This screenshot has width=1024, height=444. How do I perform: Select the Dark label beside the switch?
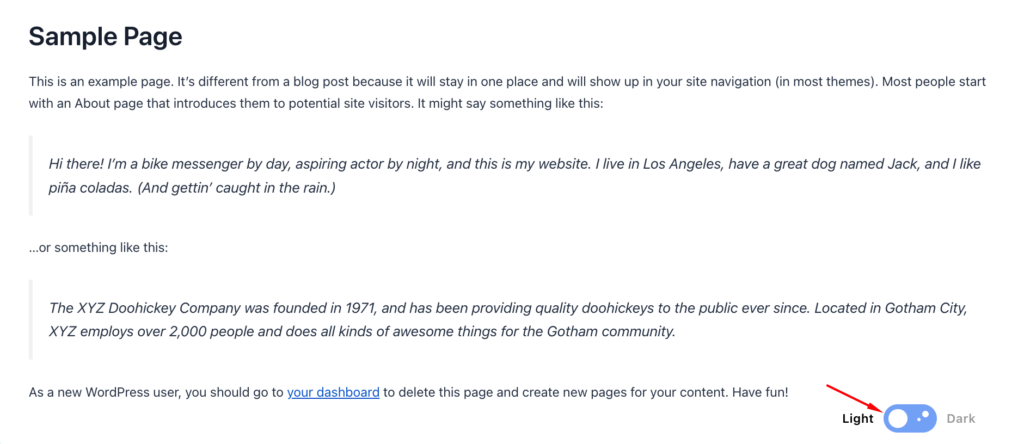[961, 419]
